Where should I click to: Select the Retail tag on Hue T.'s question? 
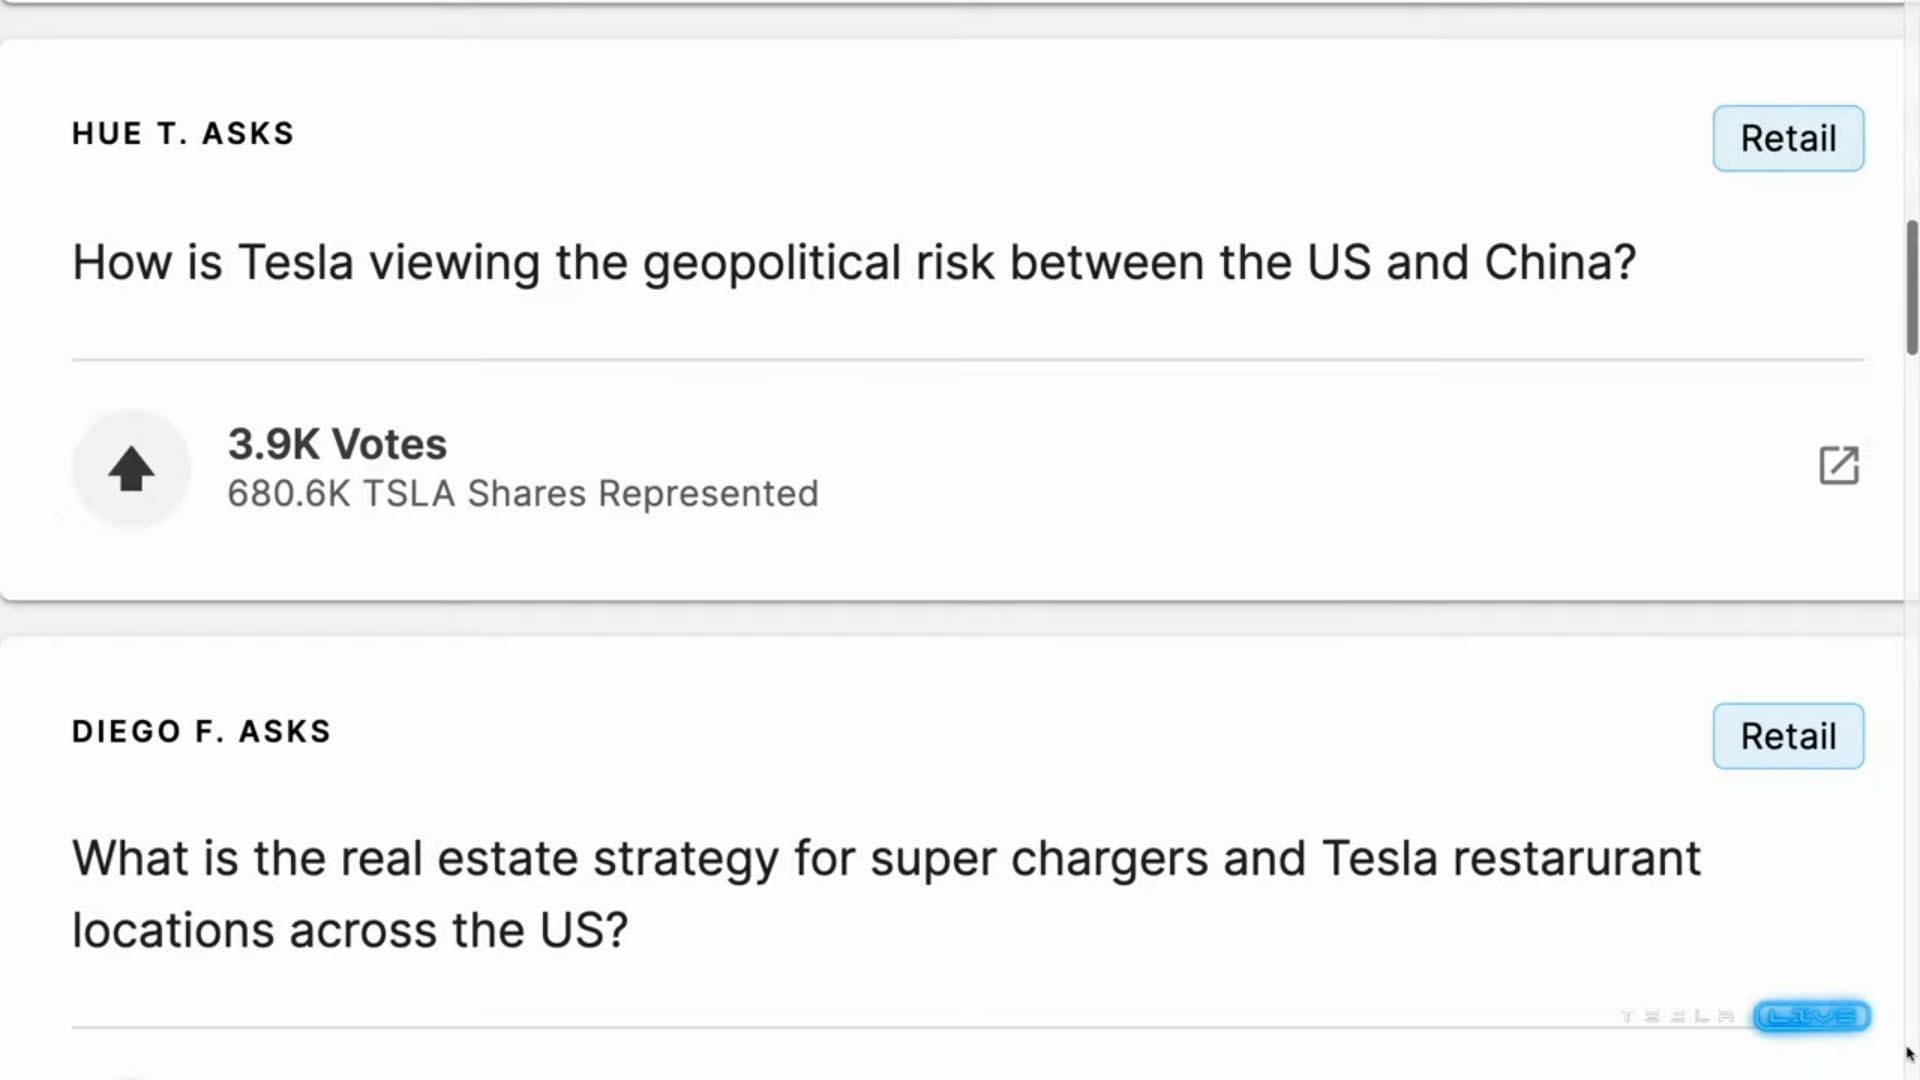tap(1788, 138)
